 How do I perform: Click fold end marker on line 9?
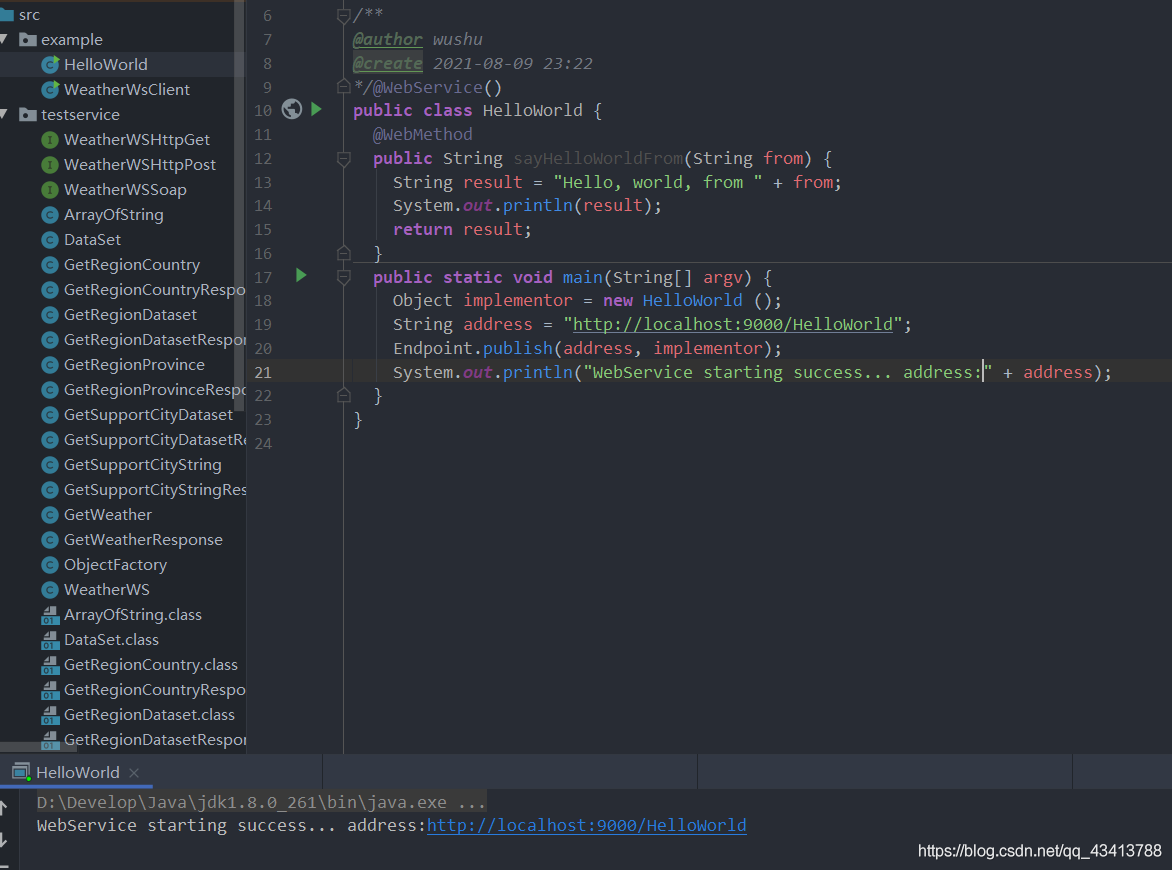[x=344, y=87]
